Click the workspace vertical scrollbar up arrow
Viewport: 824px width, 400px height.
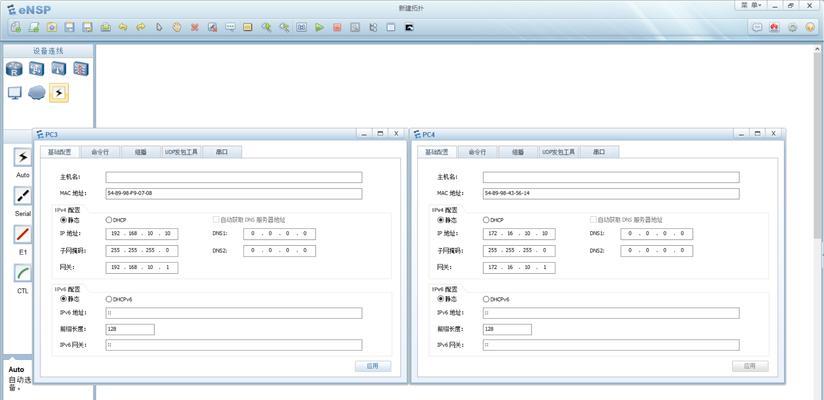(818, 49)
